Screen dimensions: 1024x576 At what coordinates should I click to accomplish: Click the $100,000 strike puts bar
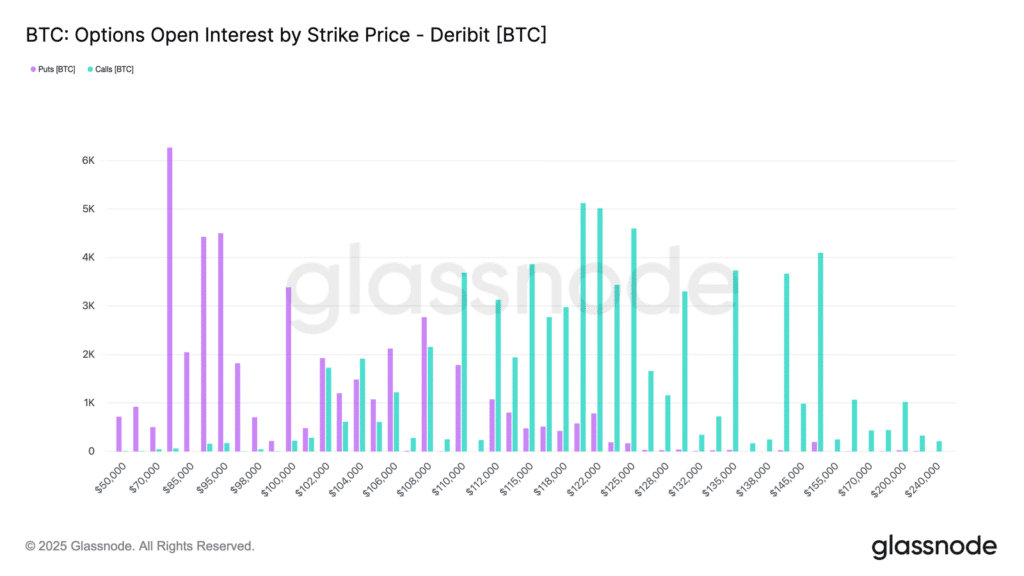click(288, 369)
